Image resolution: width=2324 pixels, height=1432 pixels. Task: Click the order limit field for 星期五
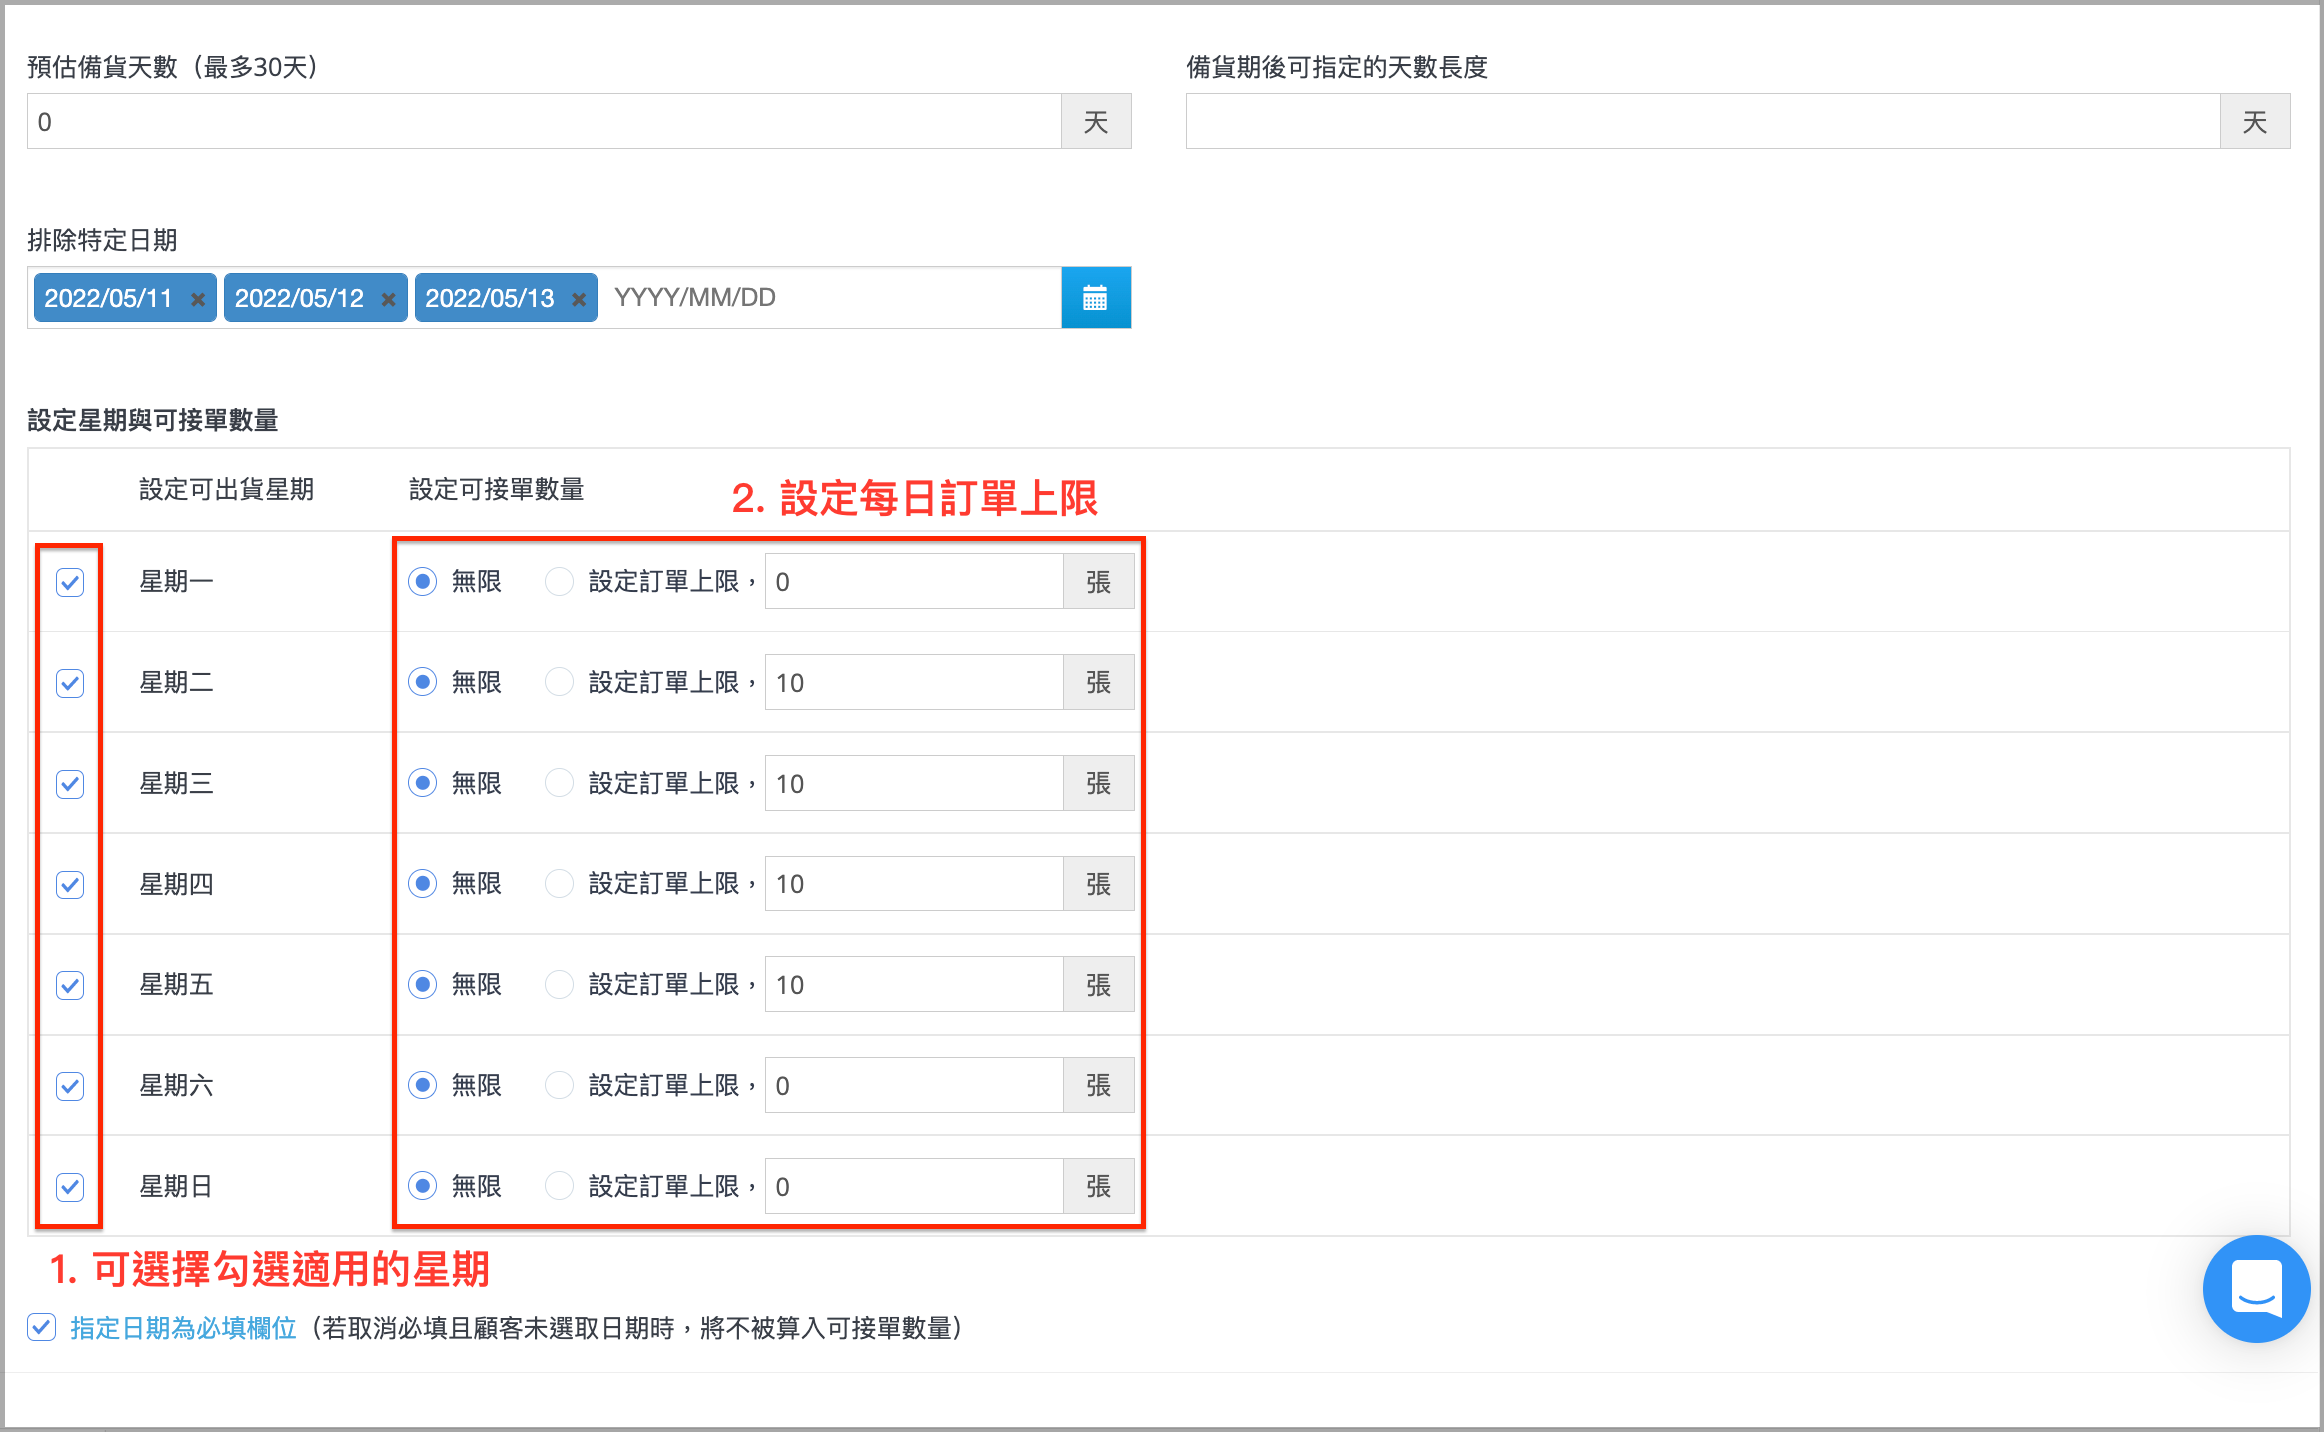pyautogui.click(x=914, y=984)
